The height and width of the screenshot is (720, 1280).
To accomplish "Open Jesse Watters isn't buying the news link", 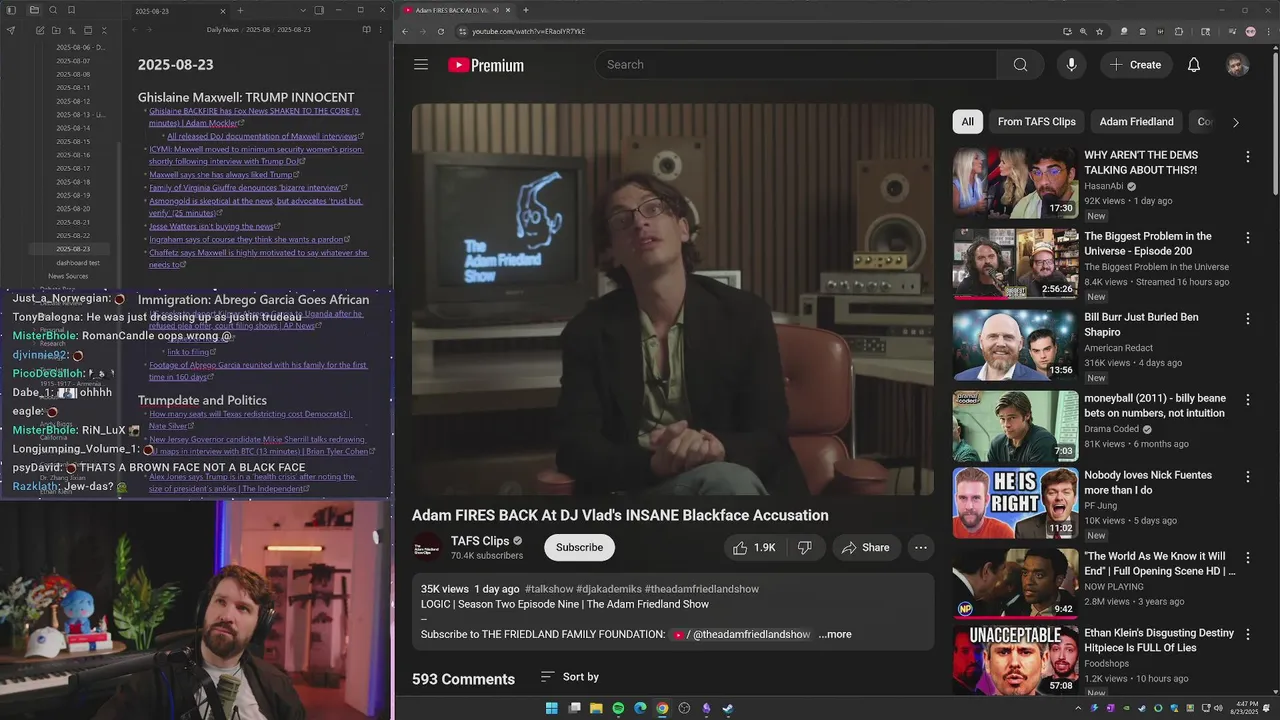I will coord(211,226).
